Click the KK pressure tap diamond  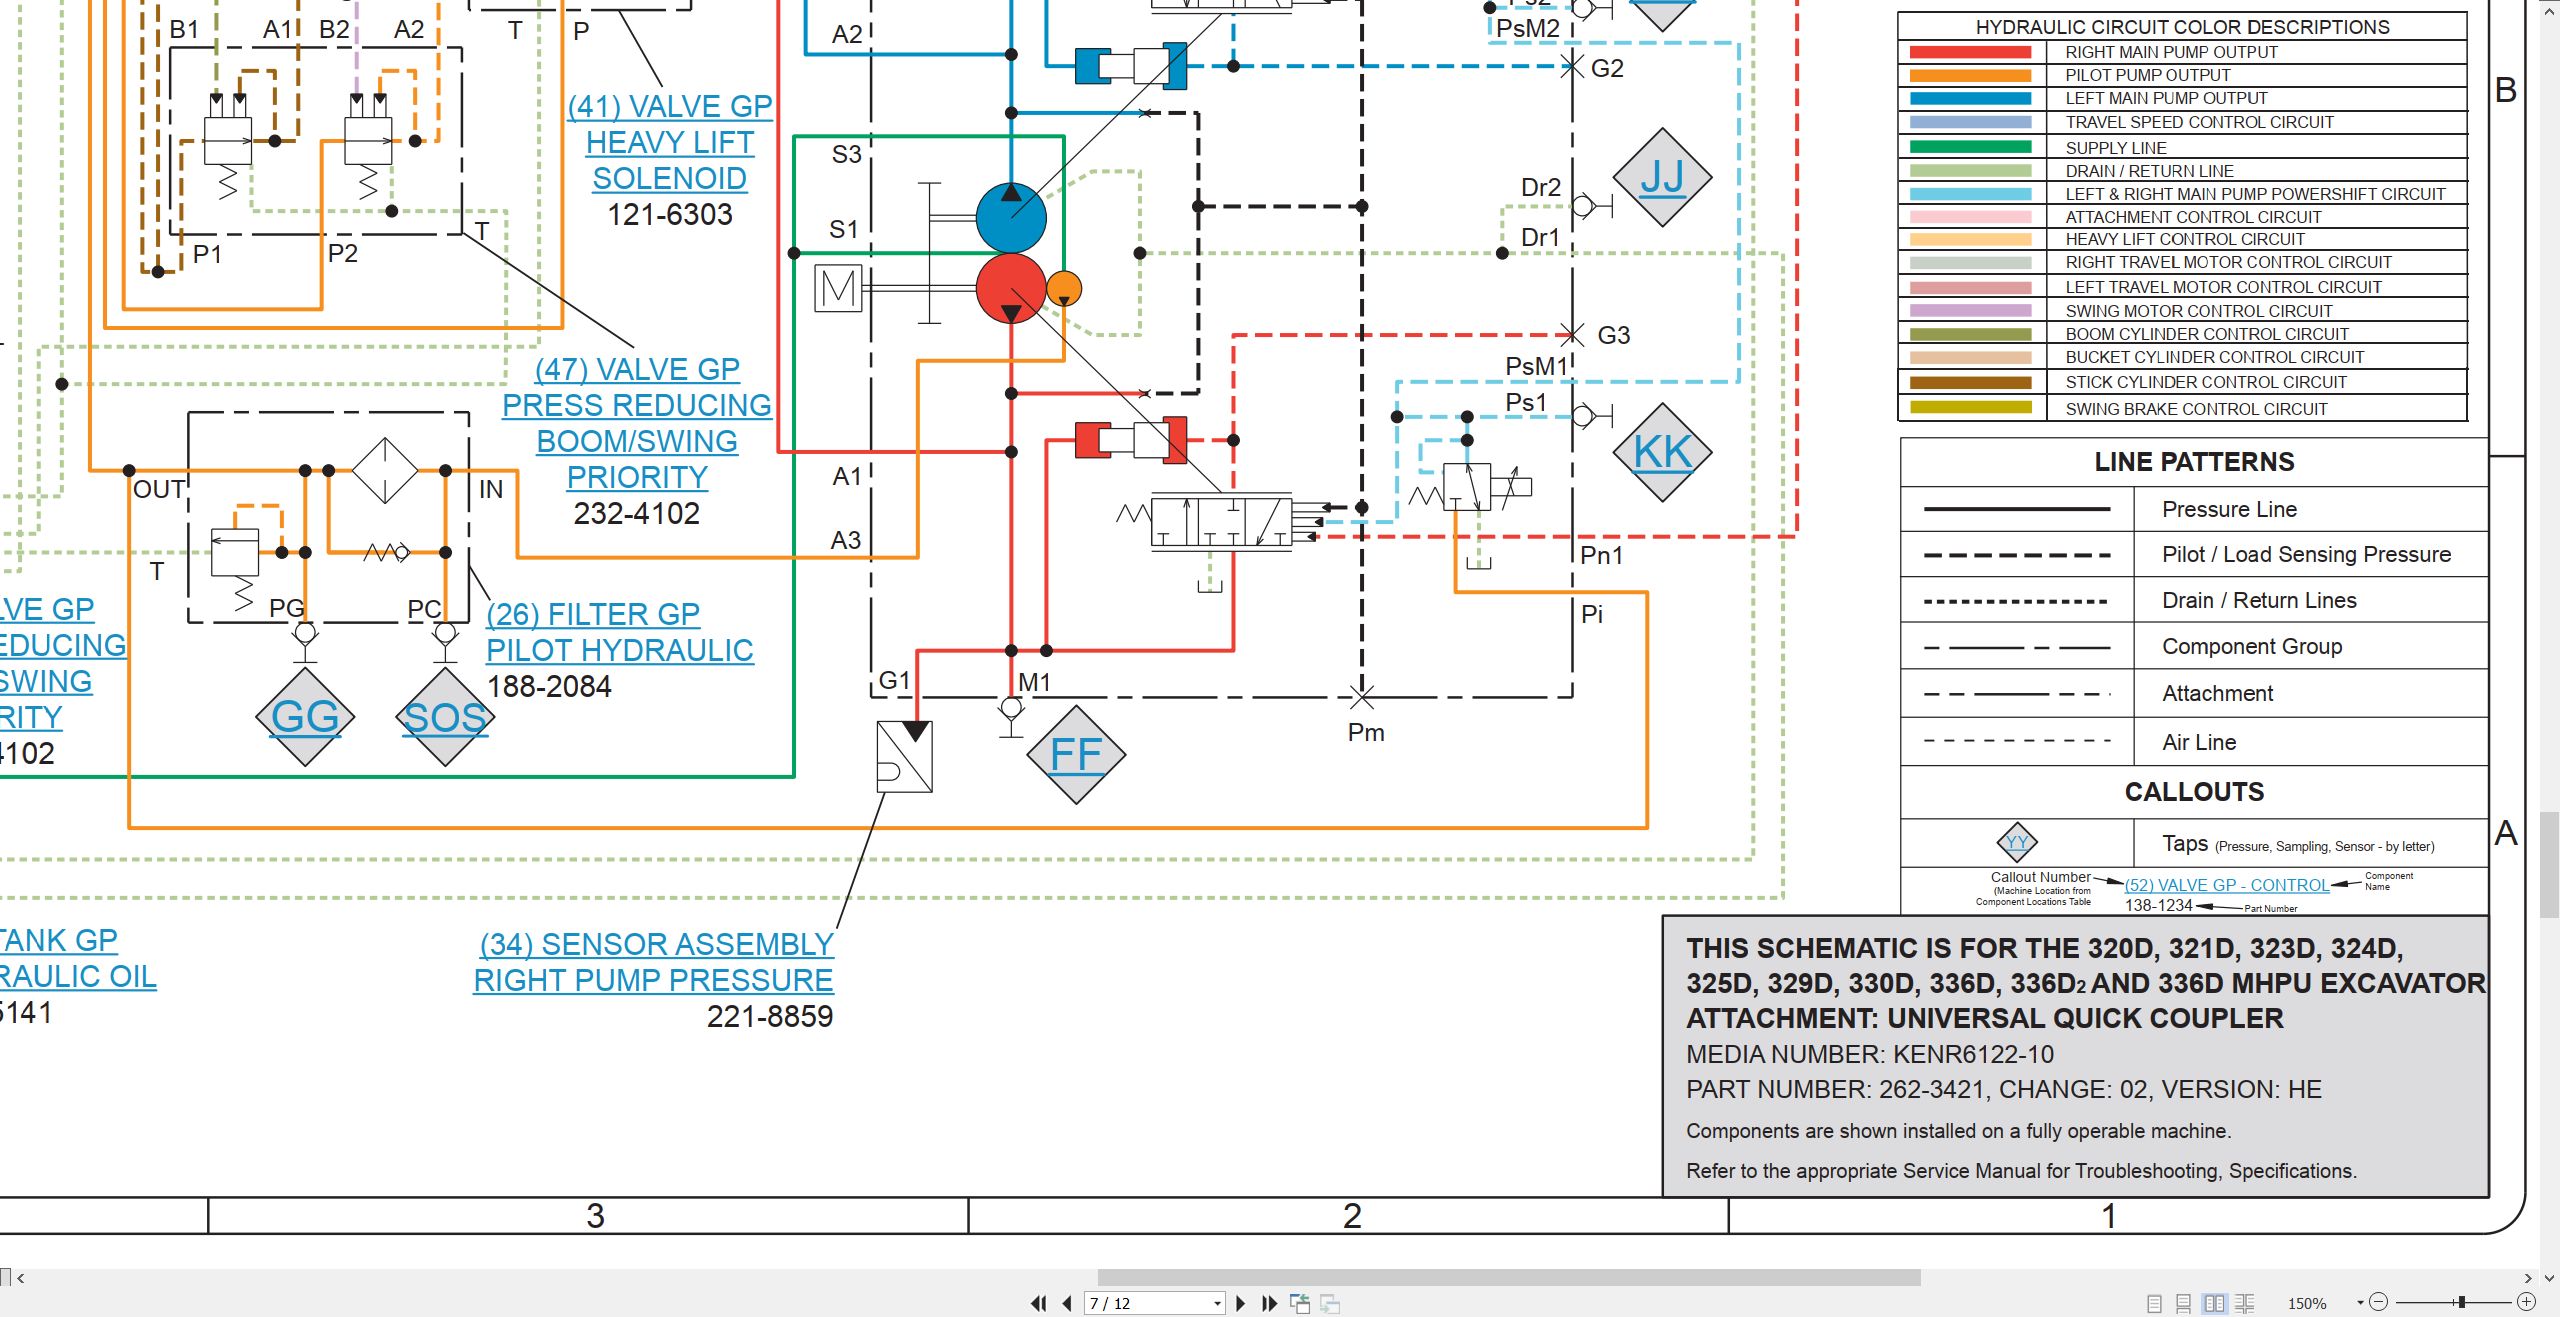pos(1662,452)
